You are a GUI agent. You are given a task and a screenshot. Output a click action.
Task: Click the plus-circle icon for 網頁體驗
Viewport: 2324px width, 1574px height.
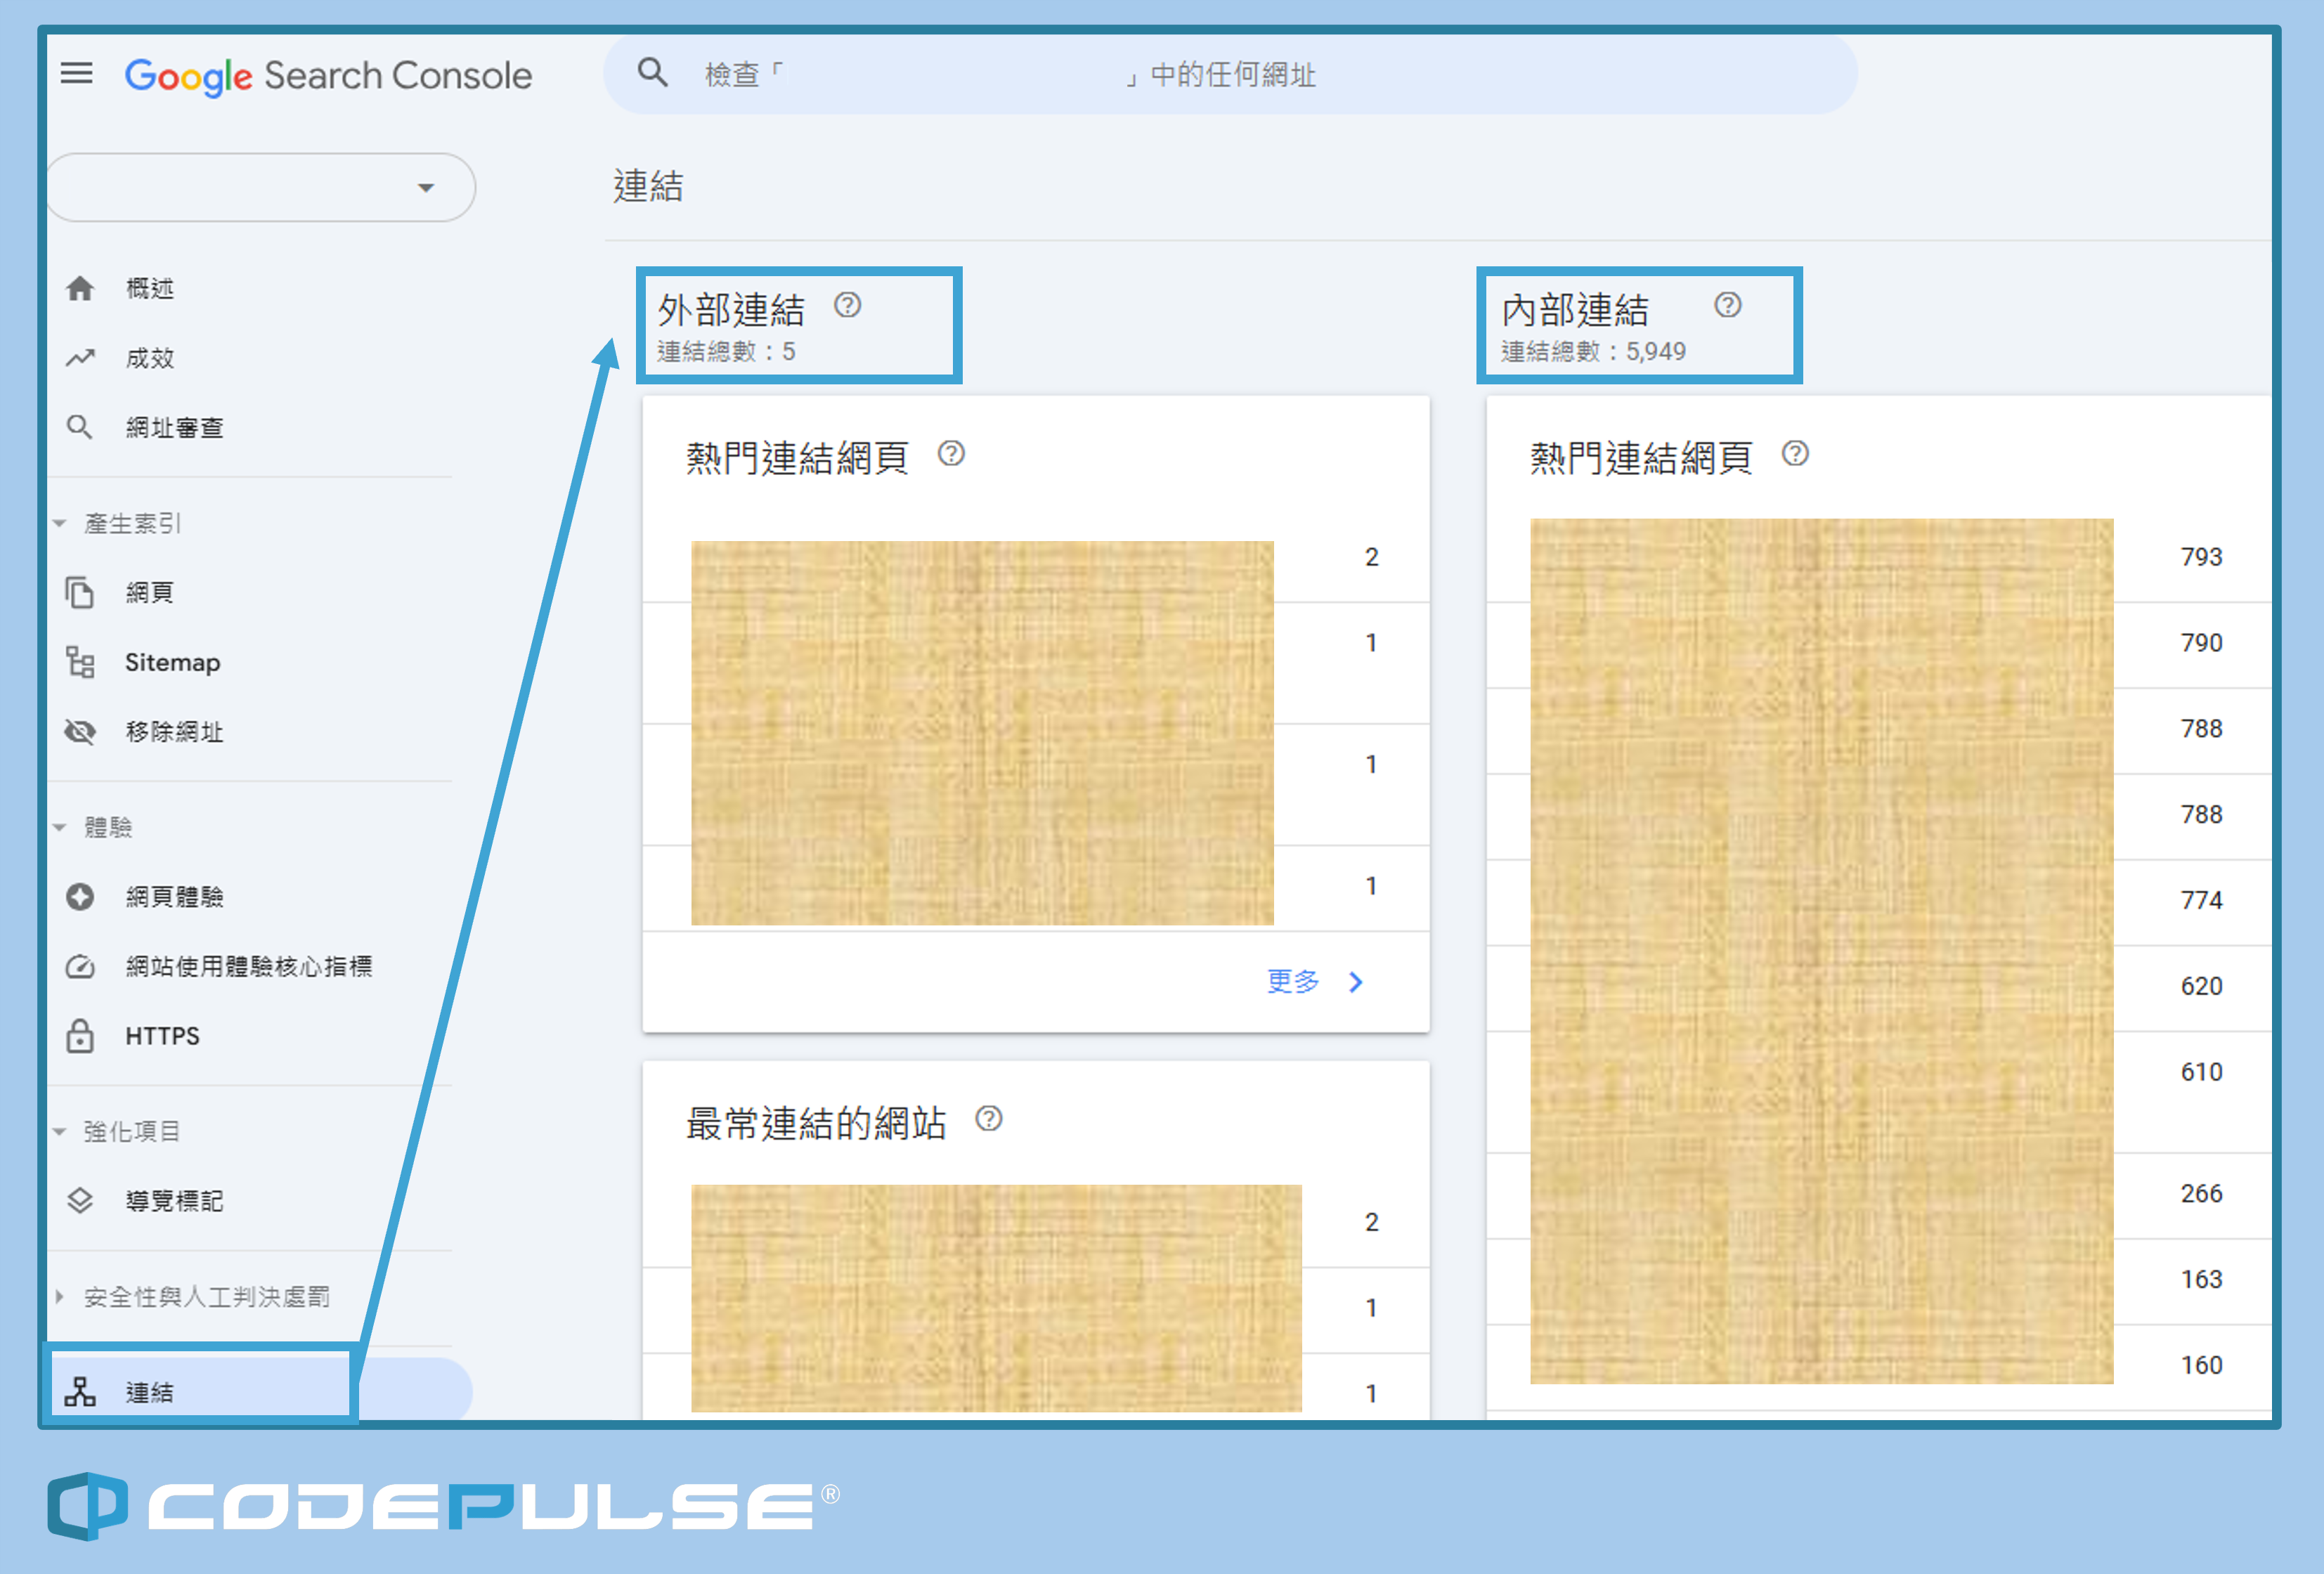click(80, 896)
